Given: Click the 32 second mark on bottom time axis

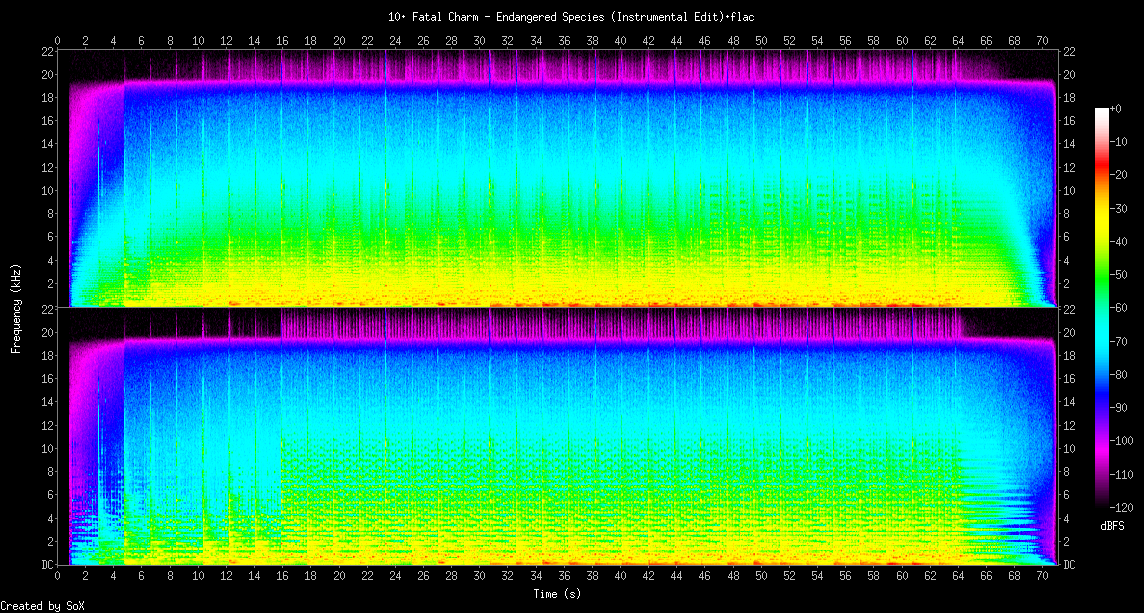Looking at the screenshot, I should tap(508, 575).
